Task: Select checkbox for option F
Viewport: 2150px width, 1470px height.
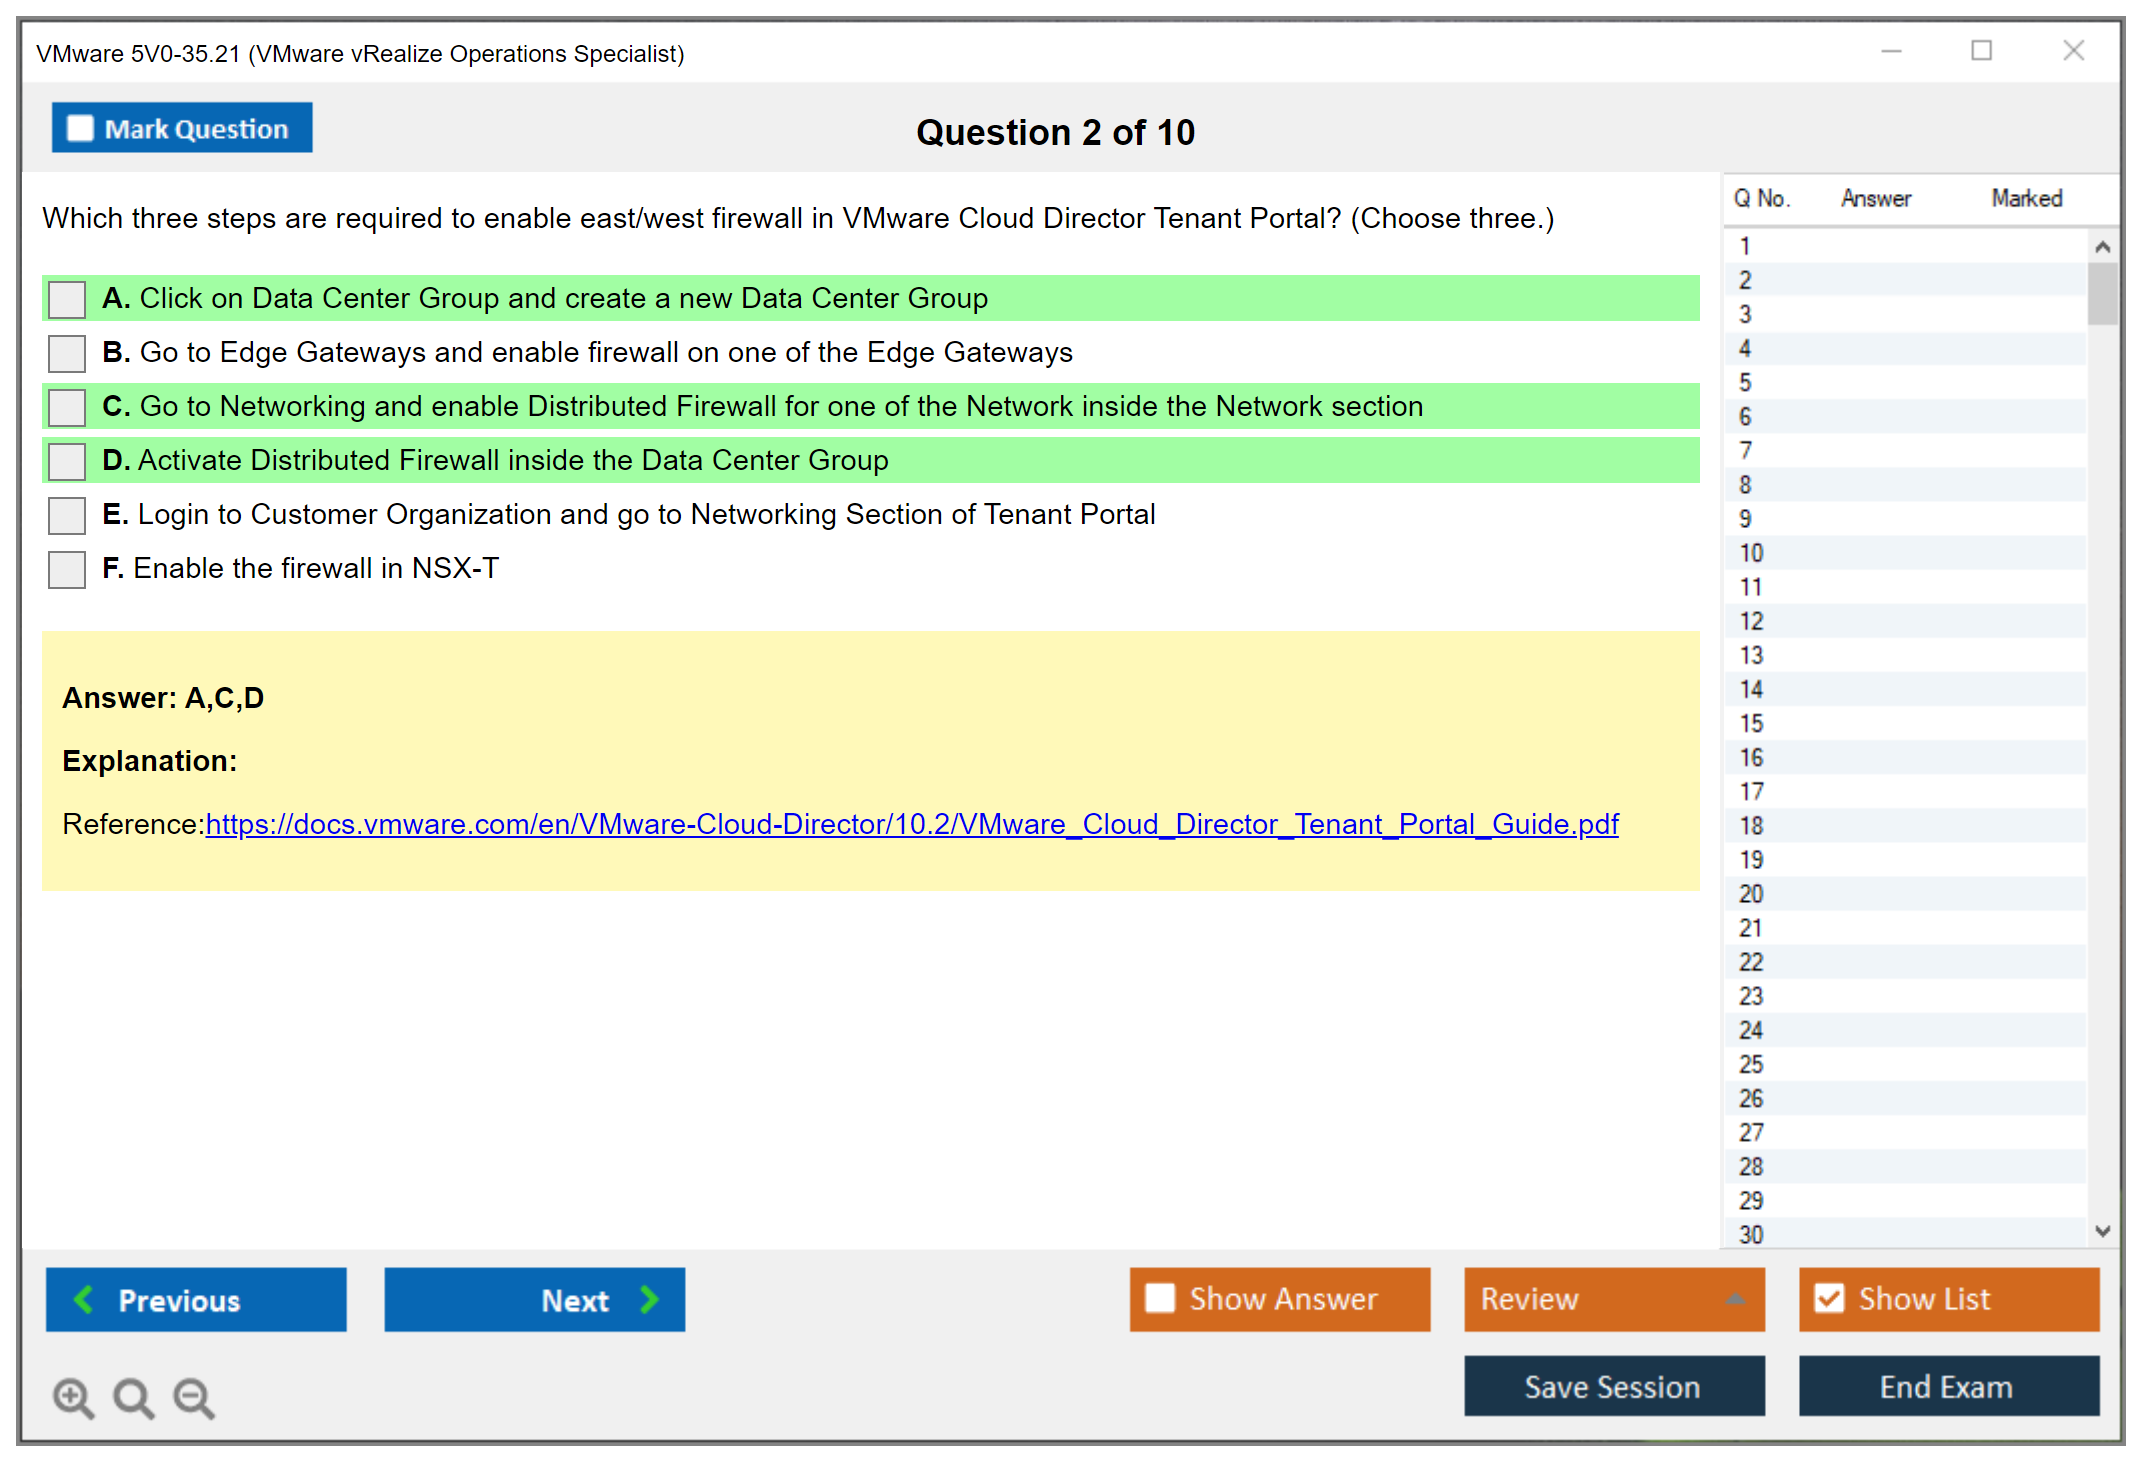Action: pyautogui.click(x=67, y=569)
